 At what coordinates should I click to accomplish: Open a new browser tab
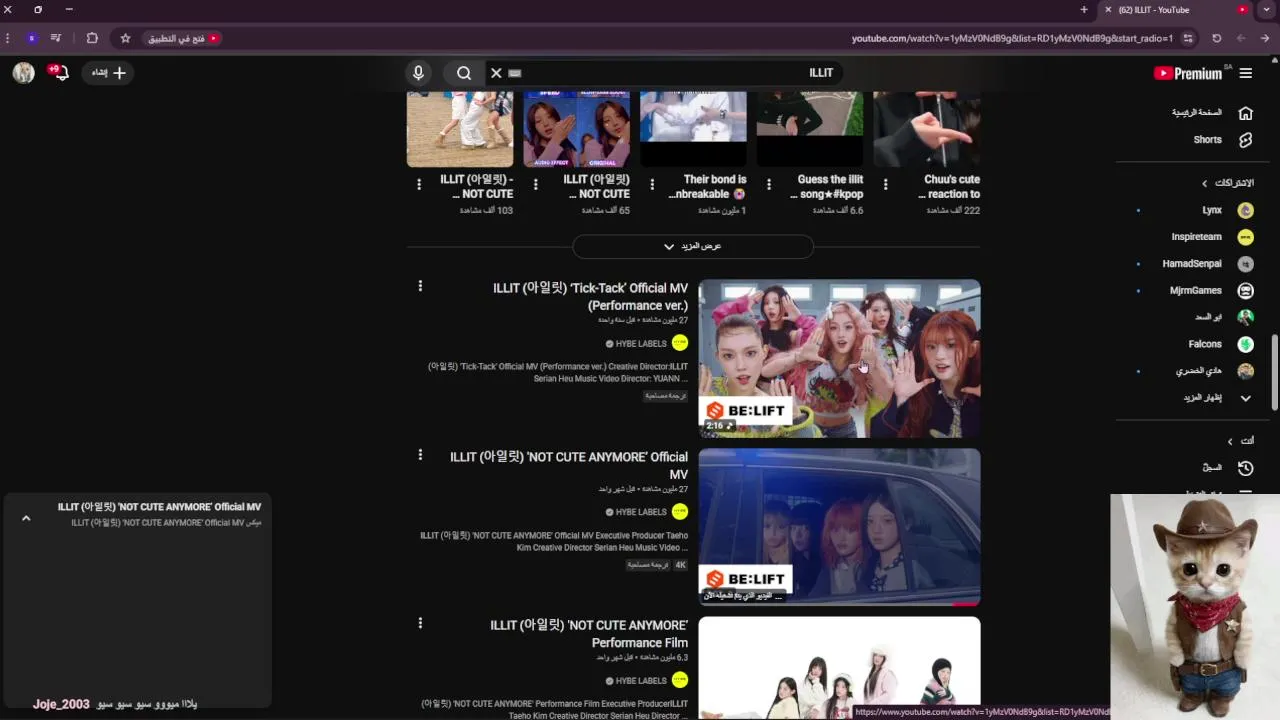click(1084, 10)
